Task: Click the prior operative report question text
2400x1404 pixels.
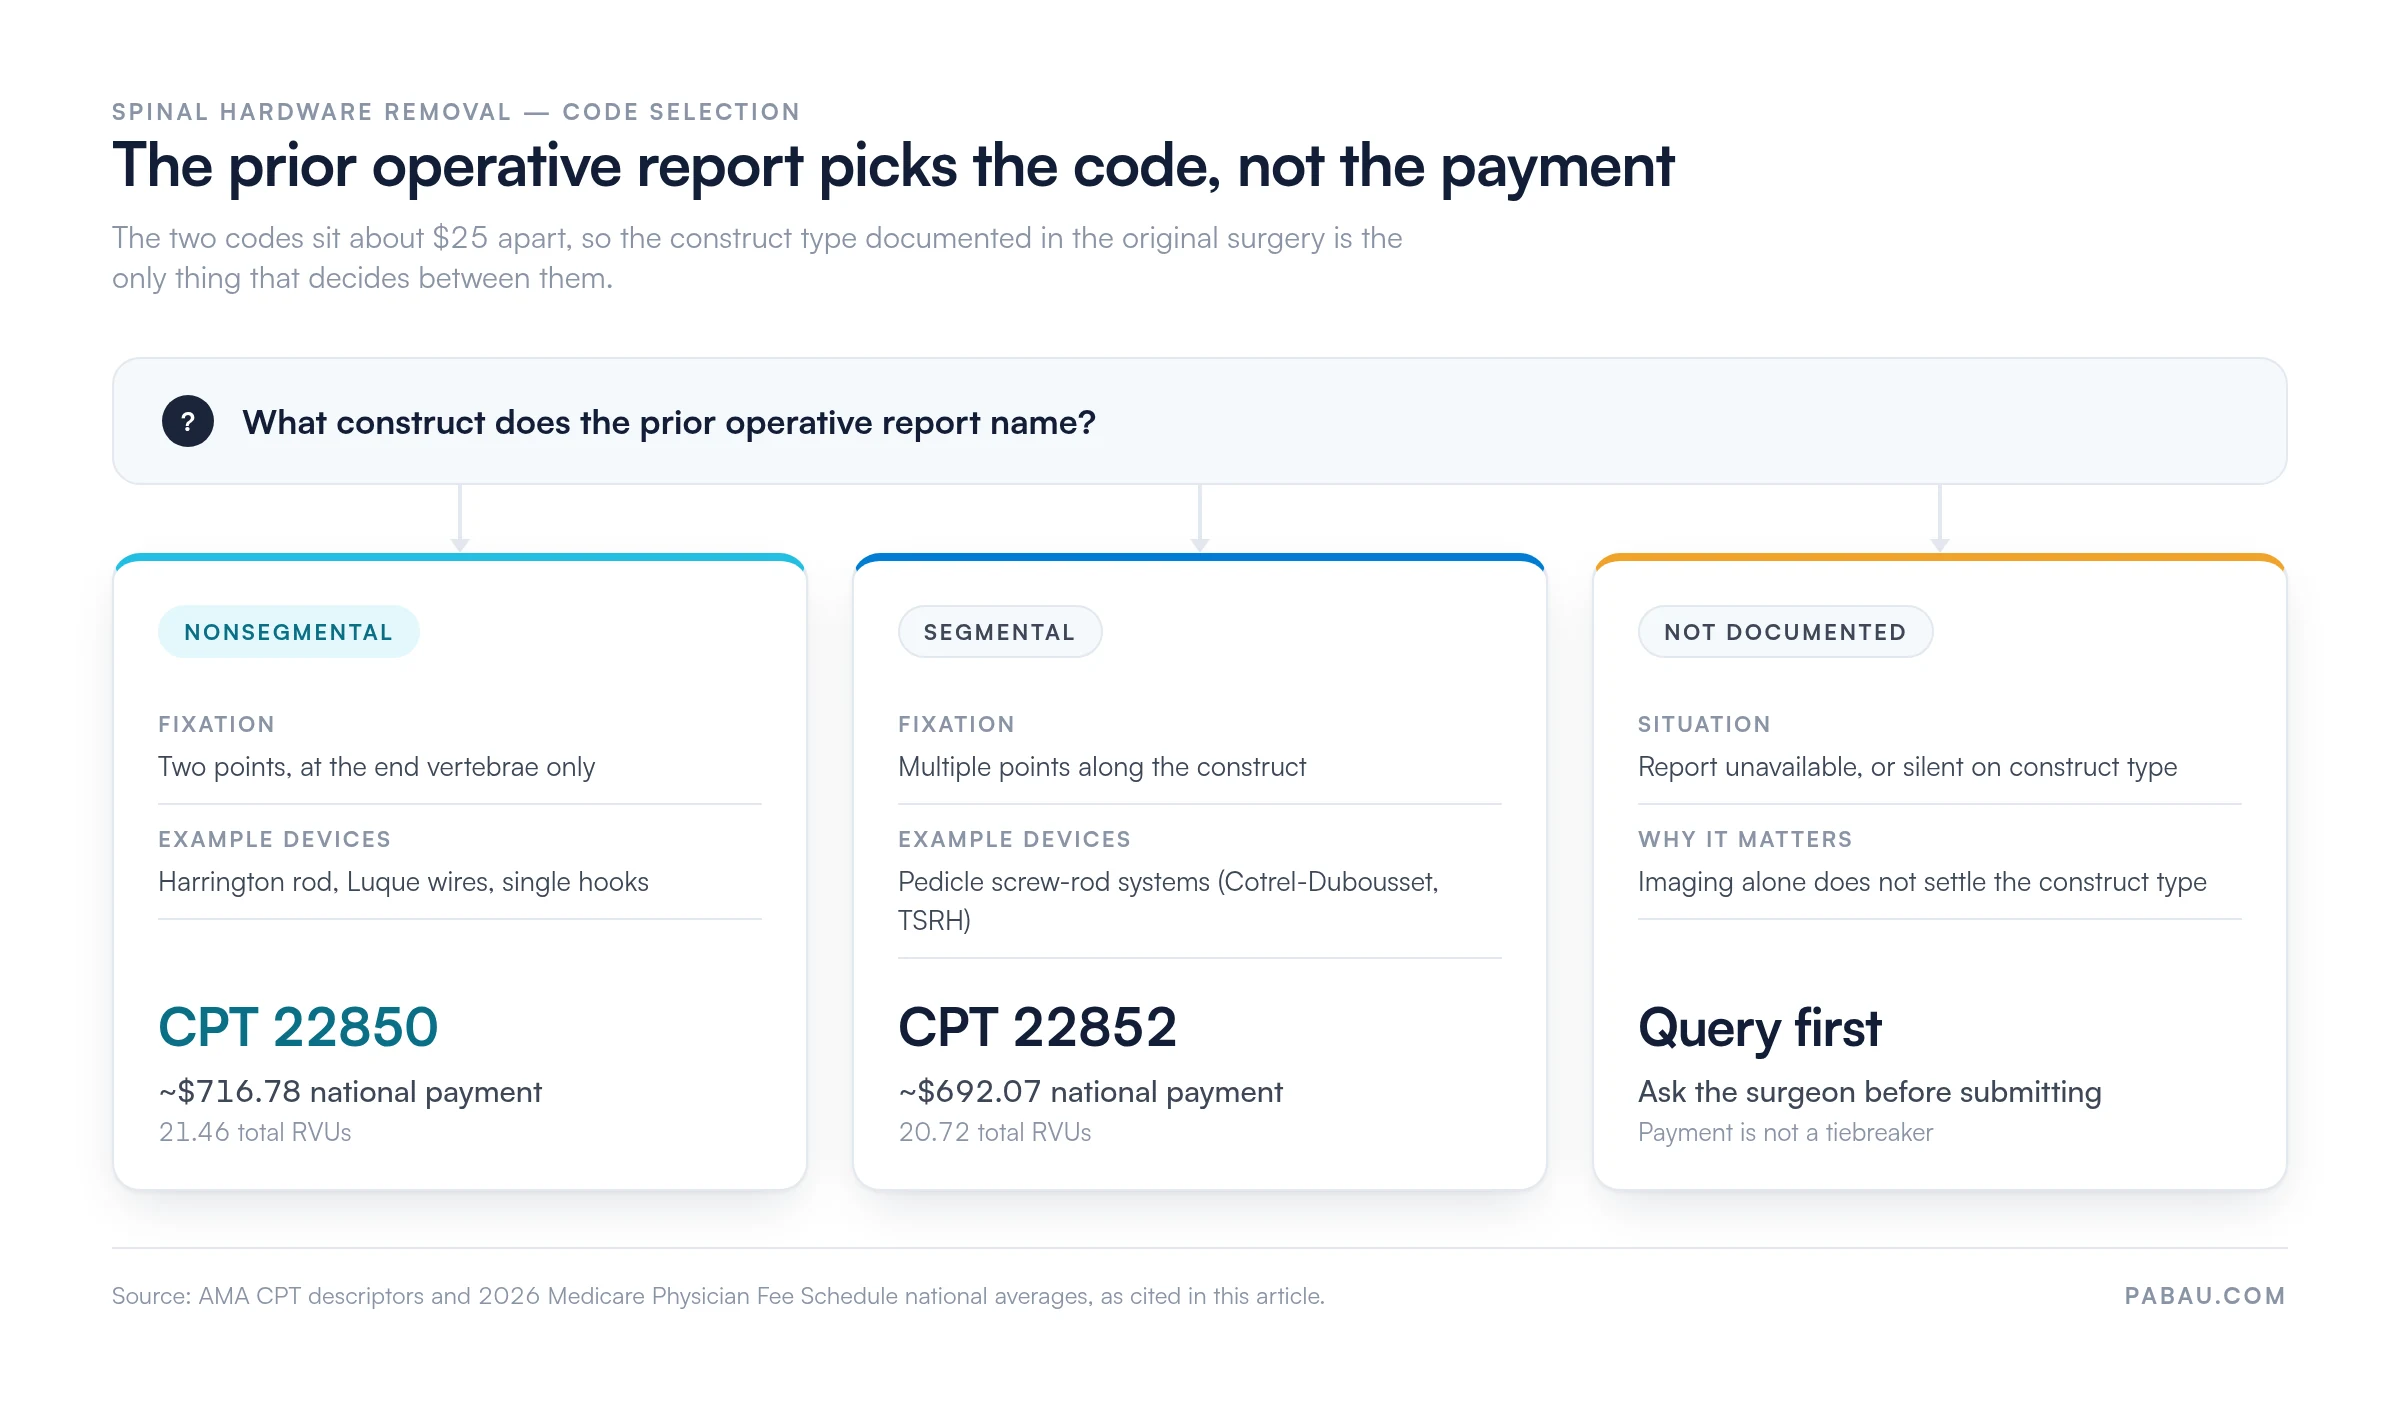Action: click(x=669, y=423)
